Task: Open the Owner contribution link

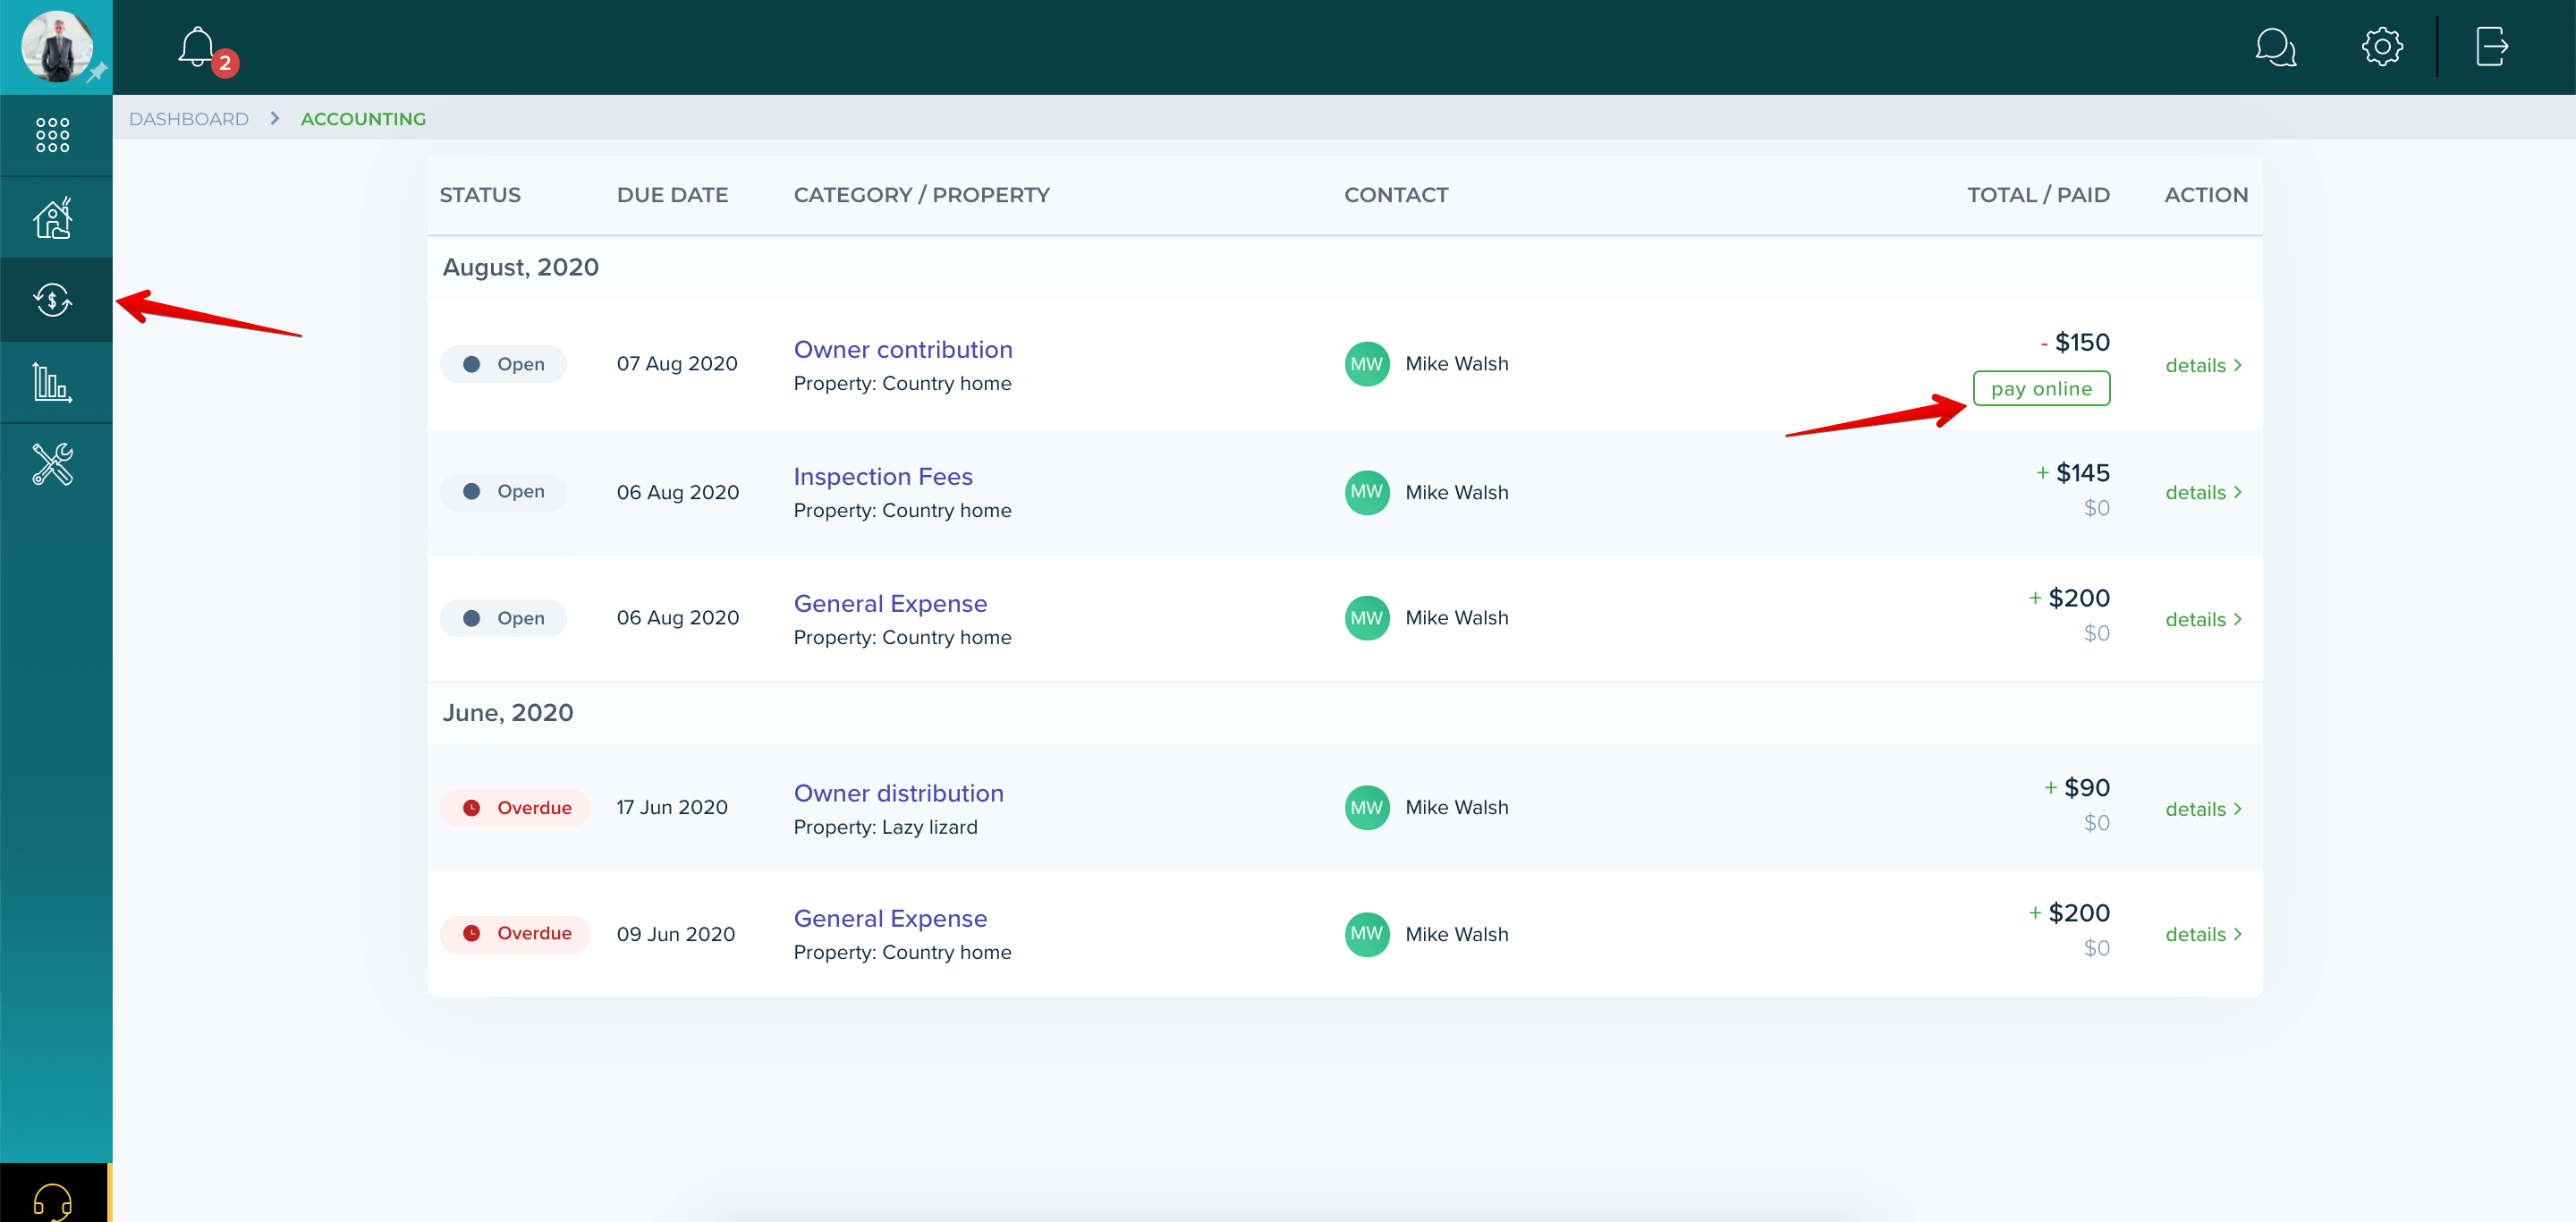Action: point(903,349)
